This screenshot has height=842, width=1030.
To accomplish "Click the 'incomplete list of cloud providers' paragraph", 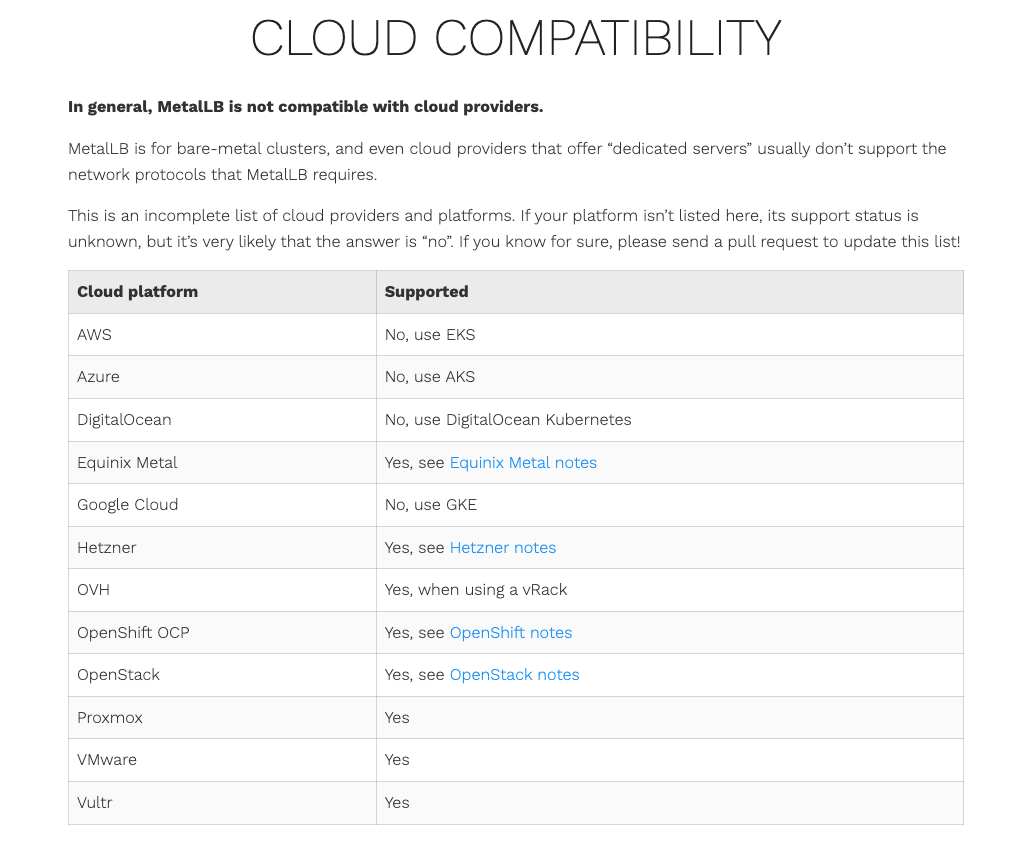I will pos(514,229).
